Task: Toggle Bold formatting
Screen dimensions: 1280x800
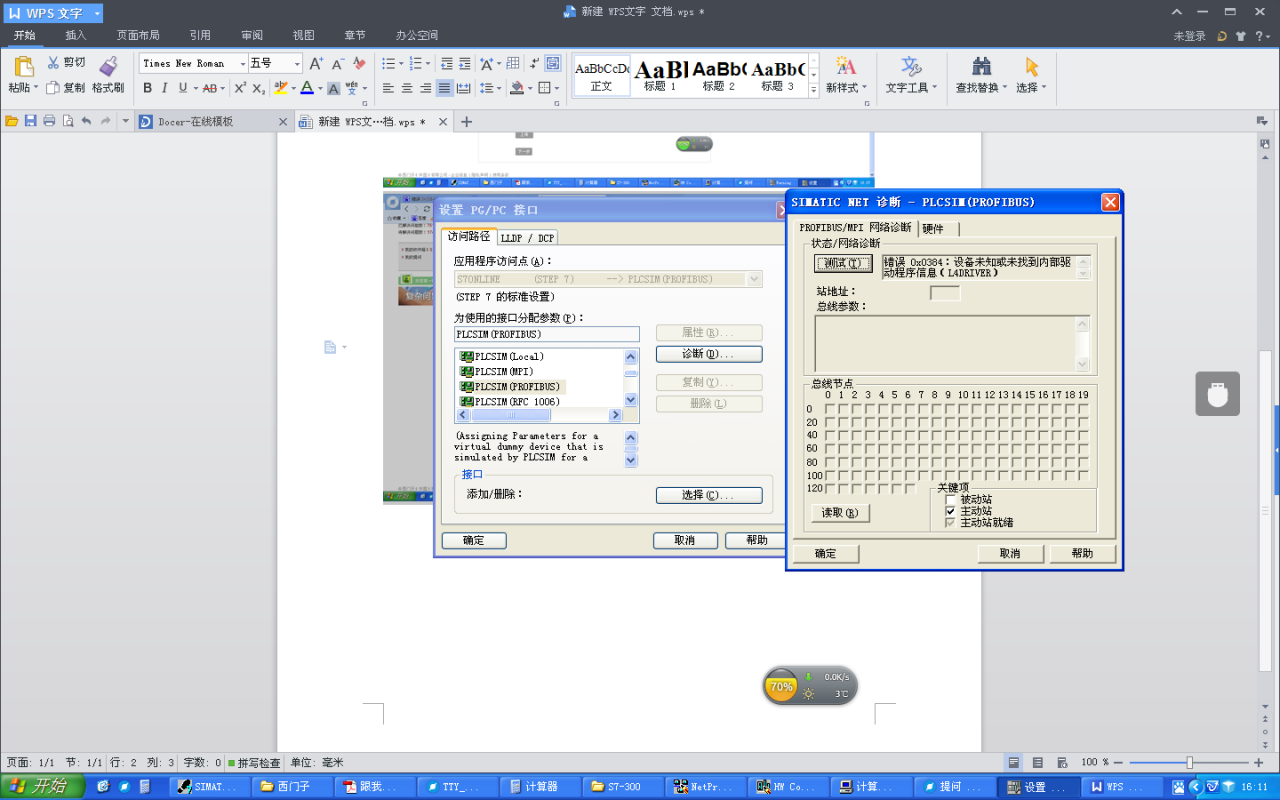Action: [147, 88]
